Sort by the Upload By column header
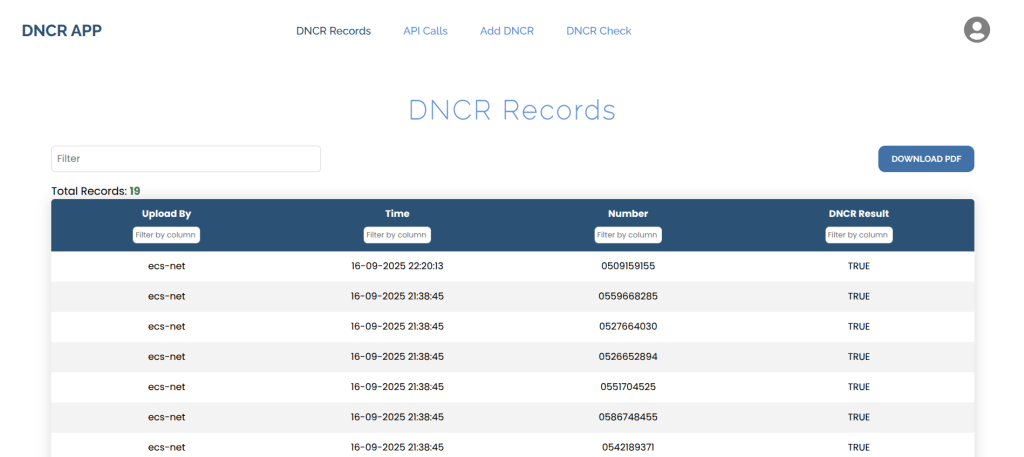Image resolution: width=1024 pixels, height=457 pixels. coord(166,213)
